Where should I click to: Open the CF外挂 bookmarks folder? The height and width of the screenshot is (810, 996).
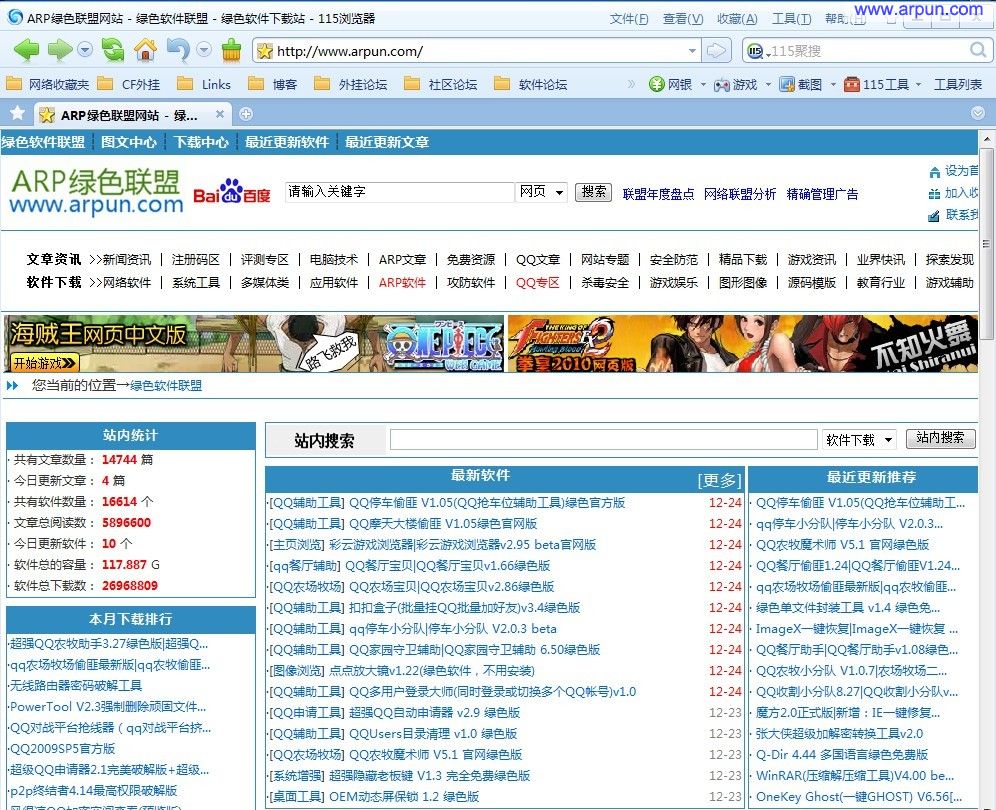pos(130,84)
